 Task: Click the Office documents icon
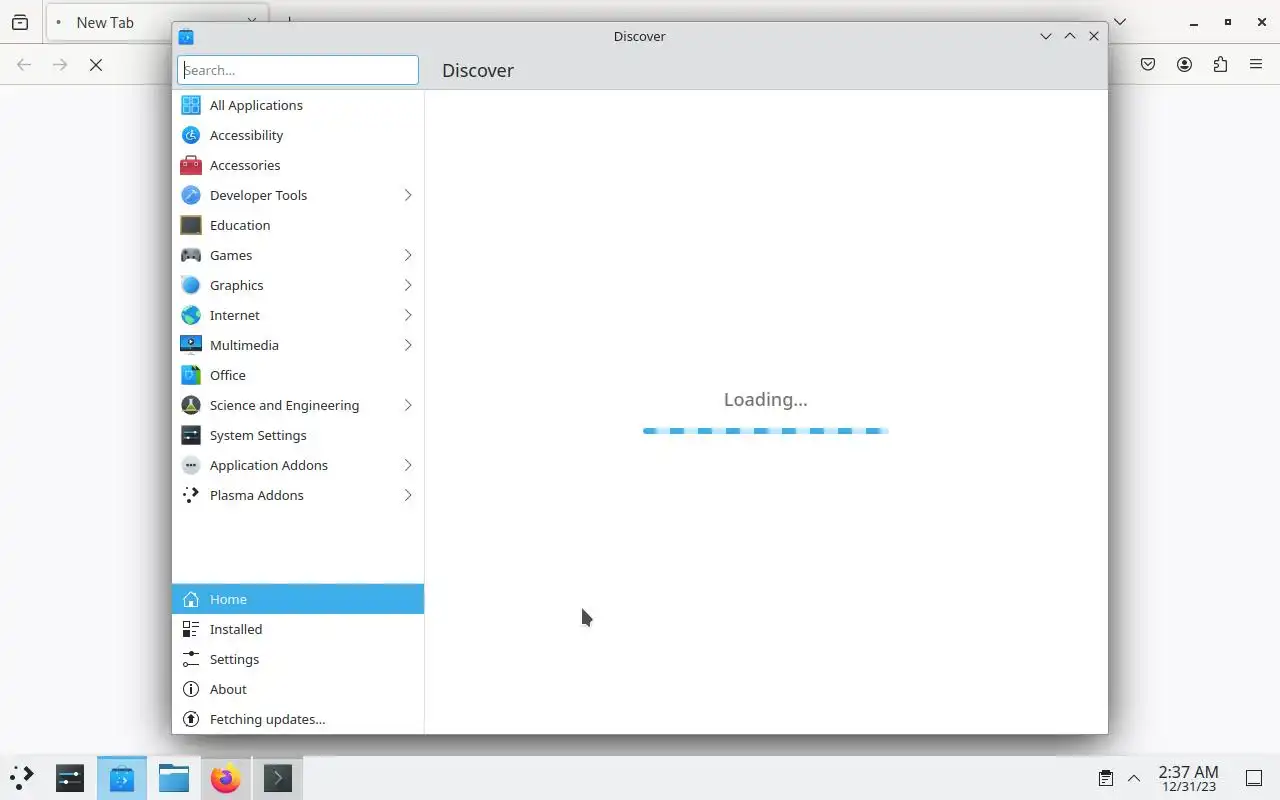(190, 375)
